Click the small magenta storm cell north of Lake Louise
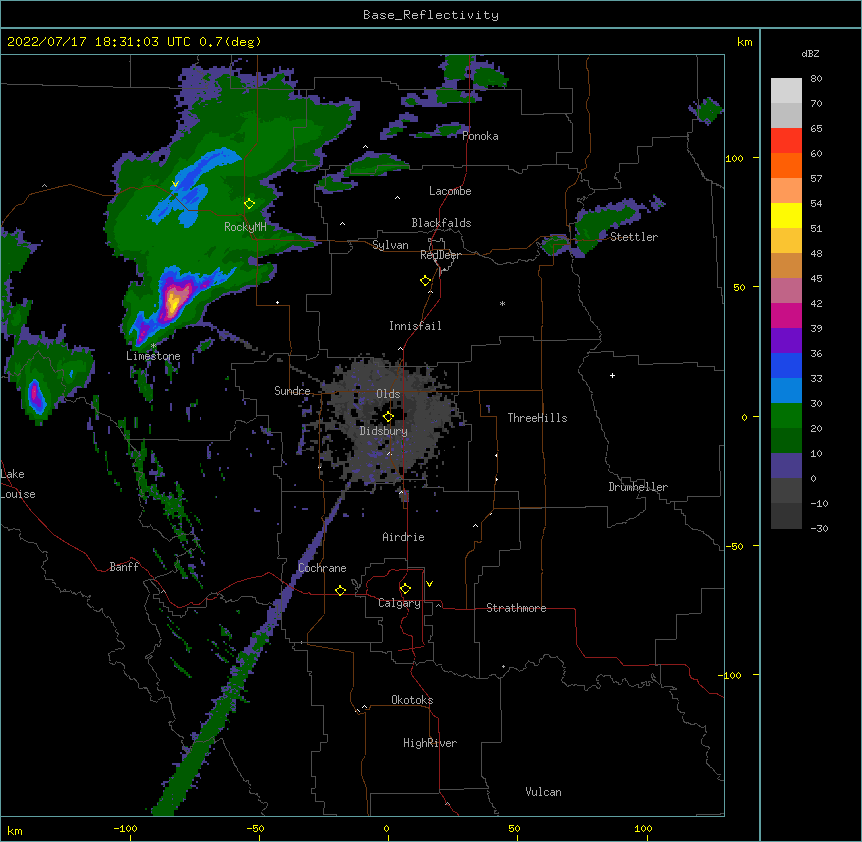Screen dimensions: 862x842 click(36, 396)
